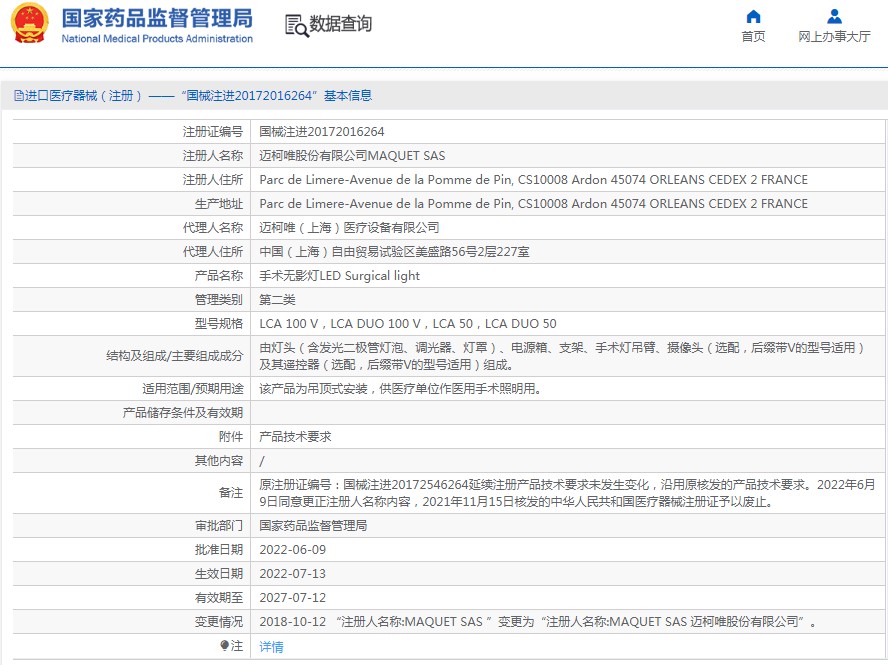Click the 注册人名称 row label

click(x=212, y=156)
